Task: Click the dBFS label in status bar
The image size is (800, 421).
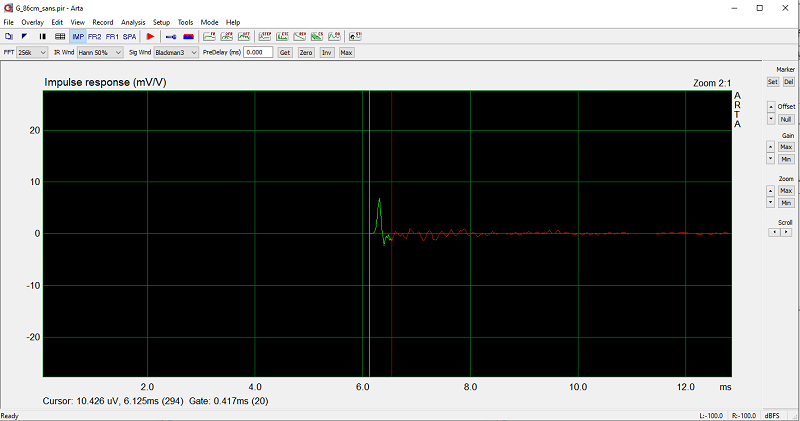Action: pyautogui.click(x=772, y=416)
